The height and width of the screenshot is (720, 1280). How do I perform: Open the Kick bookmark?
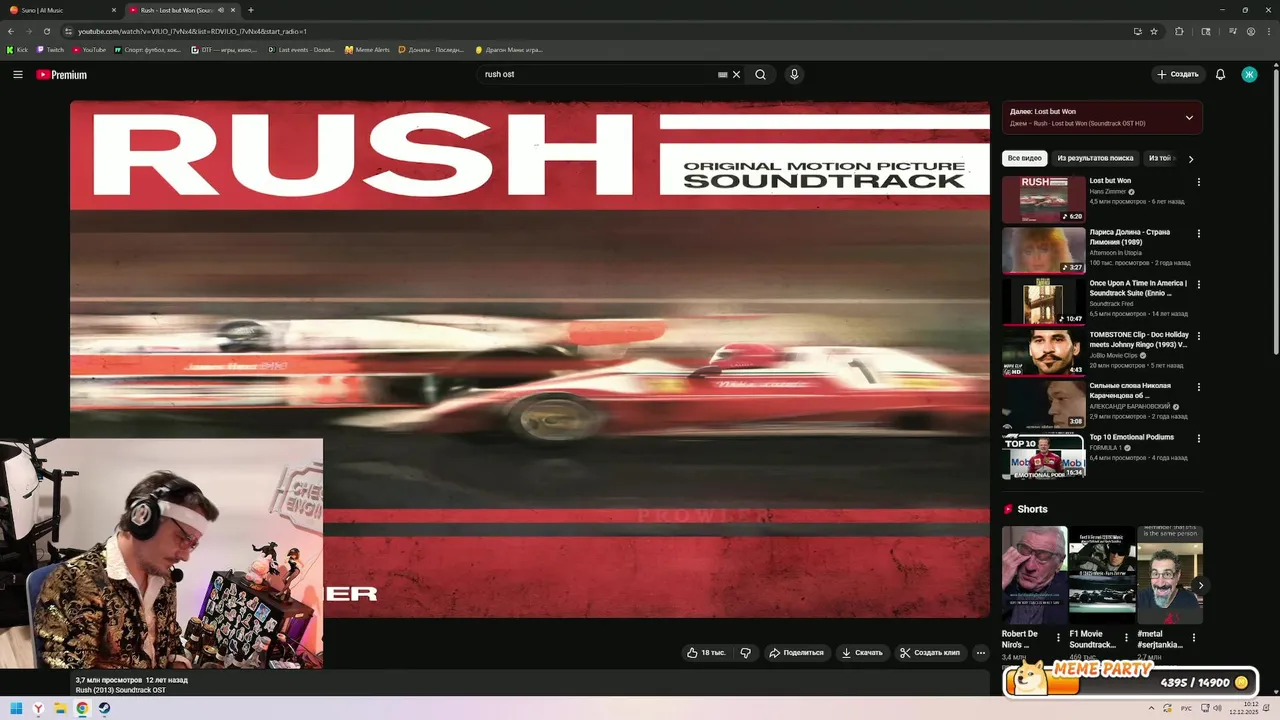point(17,49)
